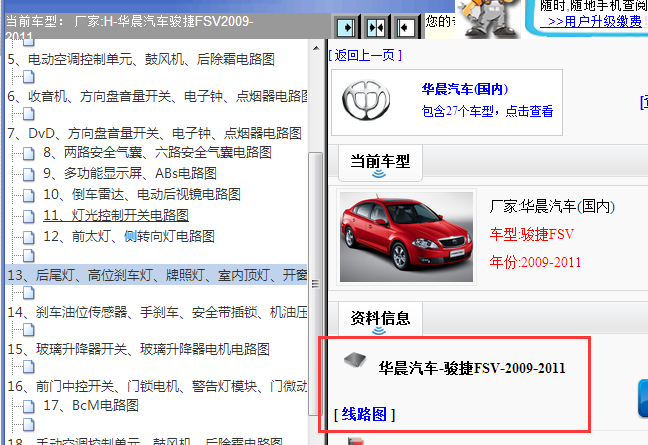Click page icon for 11、灯光控制开关电路图
This screenshot has width=648, height=445.
tap(29, 216)
